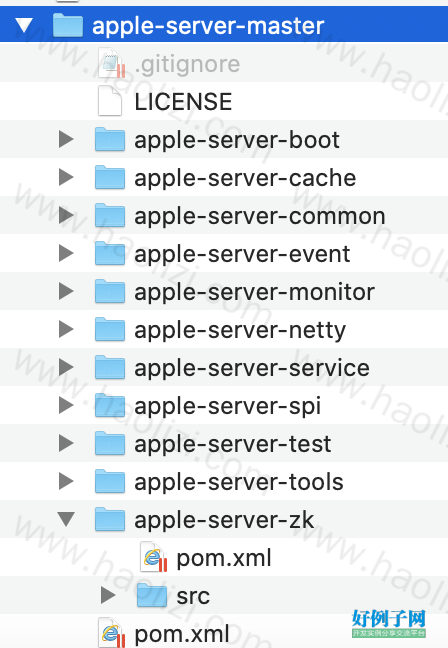Expand the apple-server-netty disclosure triangle

click(x=66, y=329)
